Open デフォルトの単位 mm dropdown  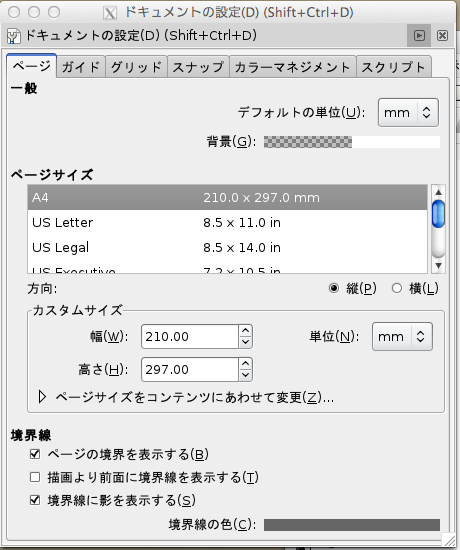coord(408,113)
